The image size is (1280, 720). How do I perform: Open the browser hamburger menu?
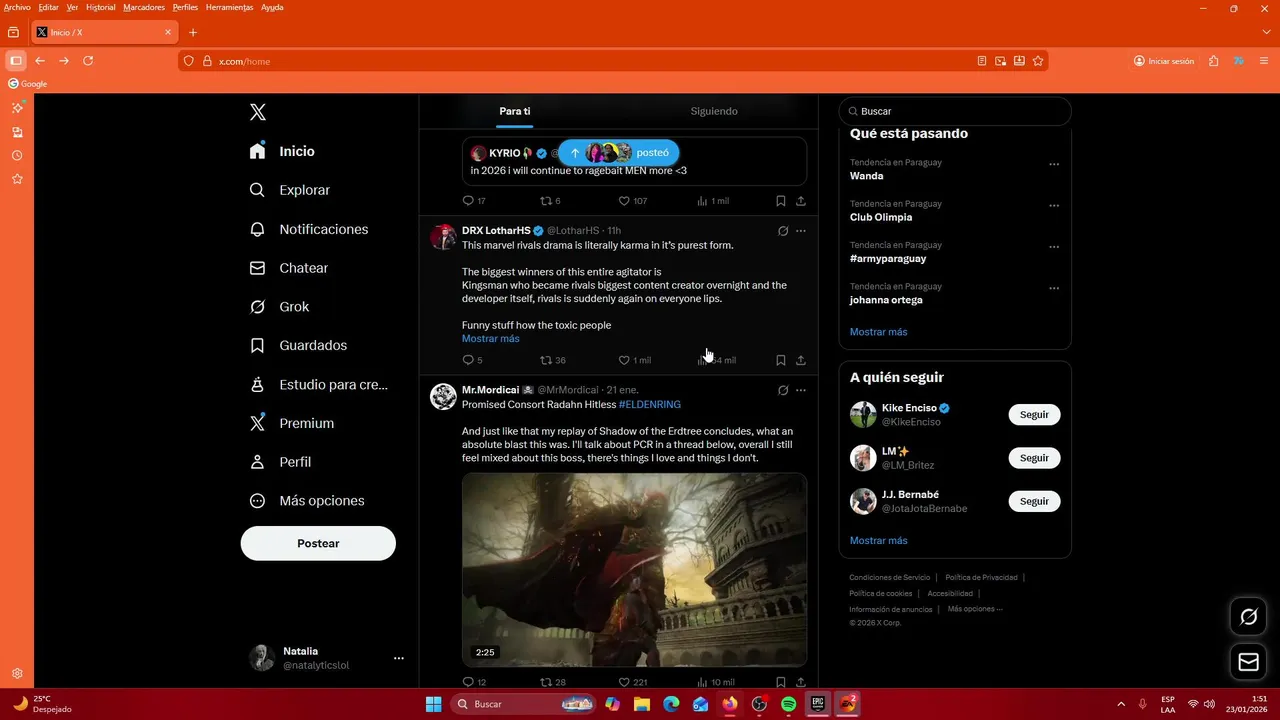(x=1264, y=61)
